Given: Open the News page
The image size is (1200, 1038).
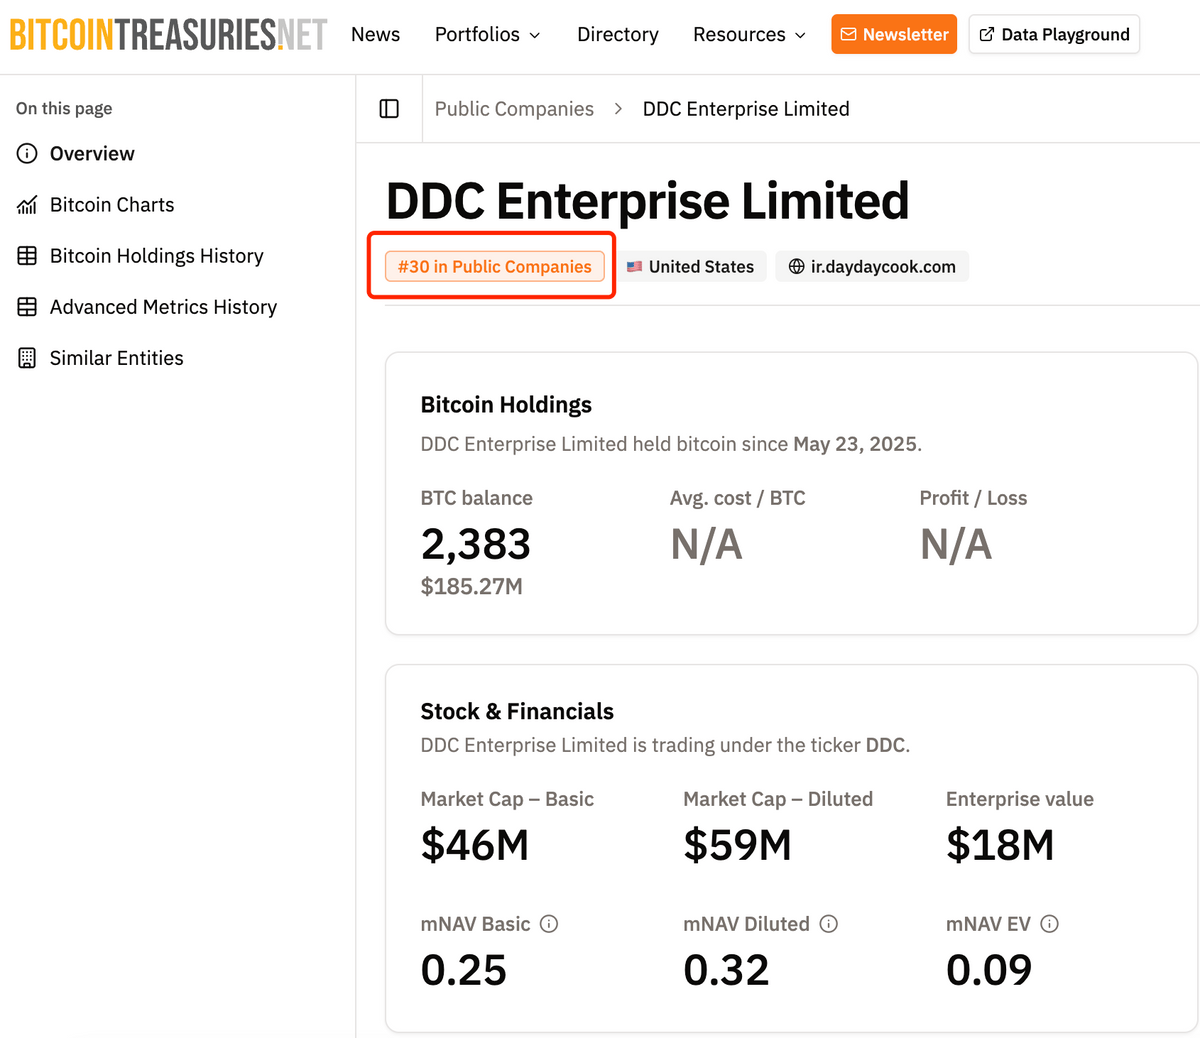Looking at the screenshot, I should pos(375,34).
